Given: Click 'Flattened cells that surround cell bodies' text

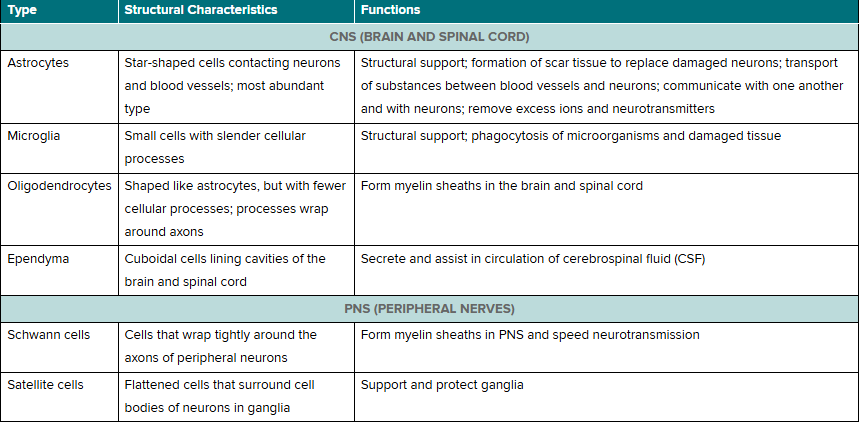Looking at the screenshot, I should (219, 397).
